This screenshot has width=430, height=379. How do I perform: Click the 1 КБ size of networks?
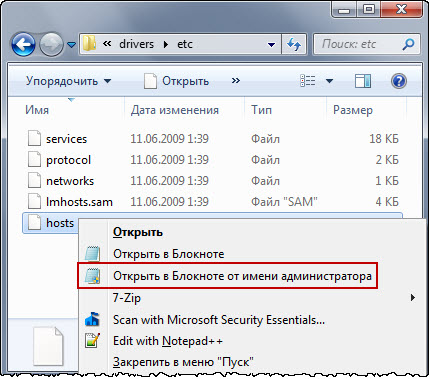(387, 181)
